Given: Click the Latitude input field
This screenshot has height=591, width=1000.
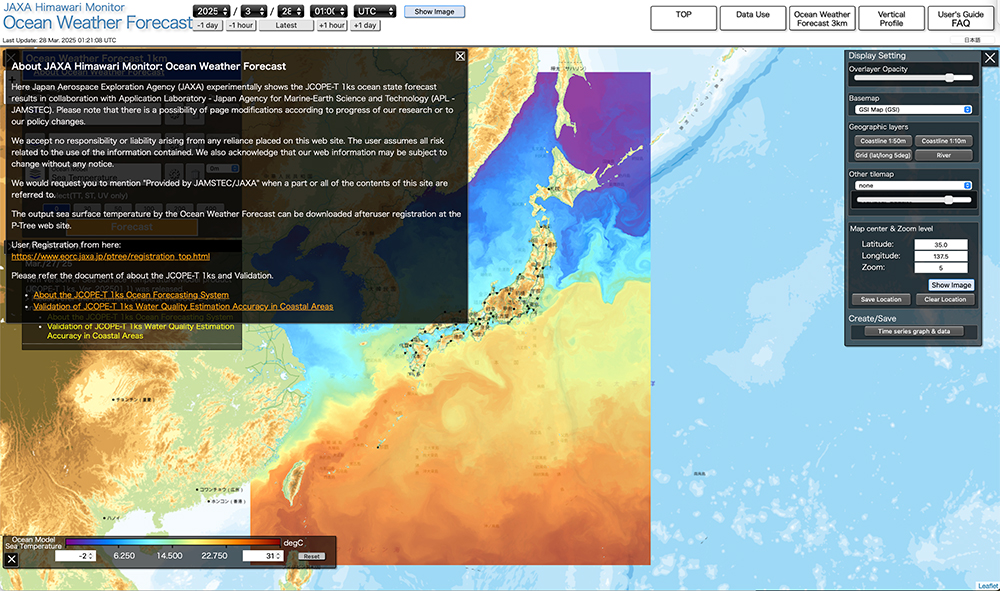Looking at the screenshot, I should [x=941, y=244].
